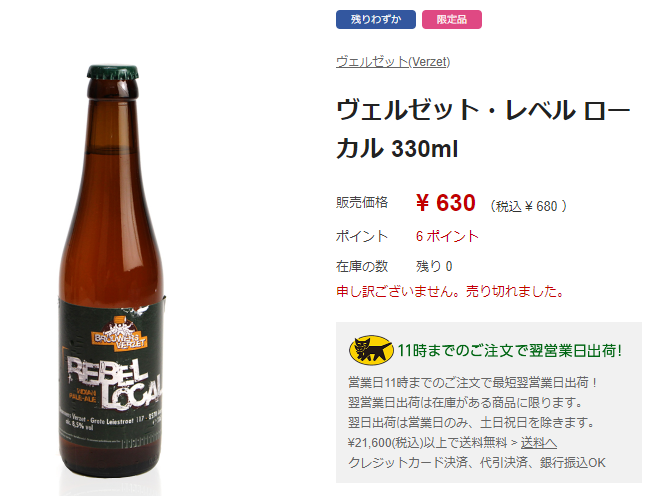Open the 送料へ shipping link
This screenshot has height=496, width=661.
[538, 442]
